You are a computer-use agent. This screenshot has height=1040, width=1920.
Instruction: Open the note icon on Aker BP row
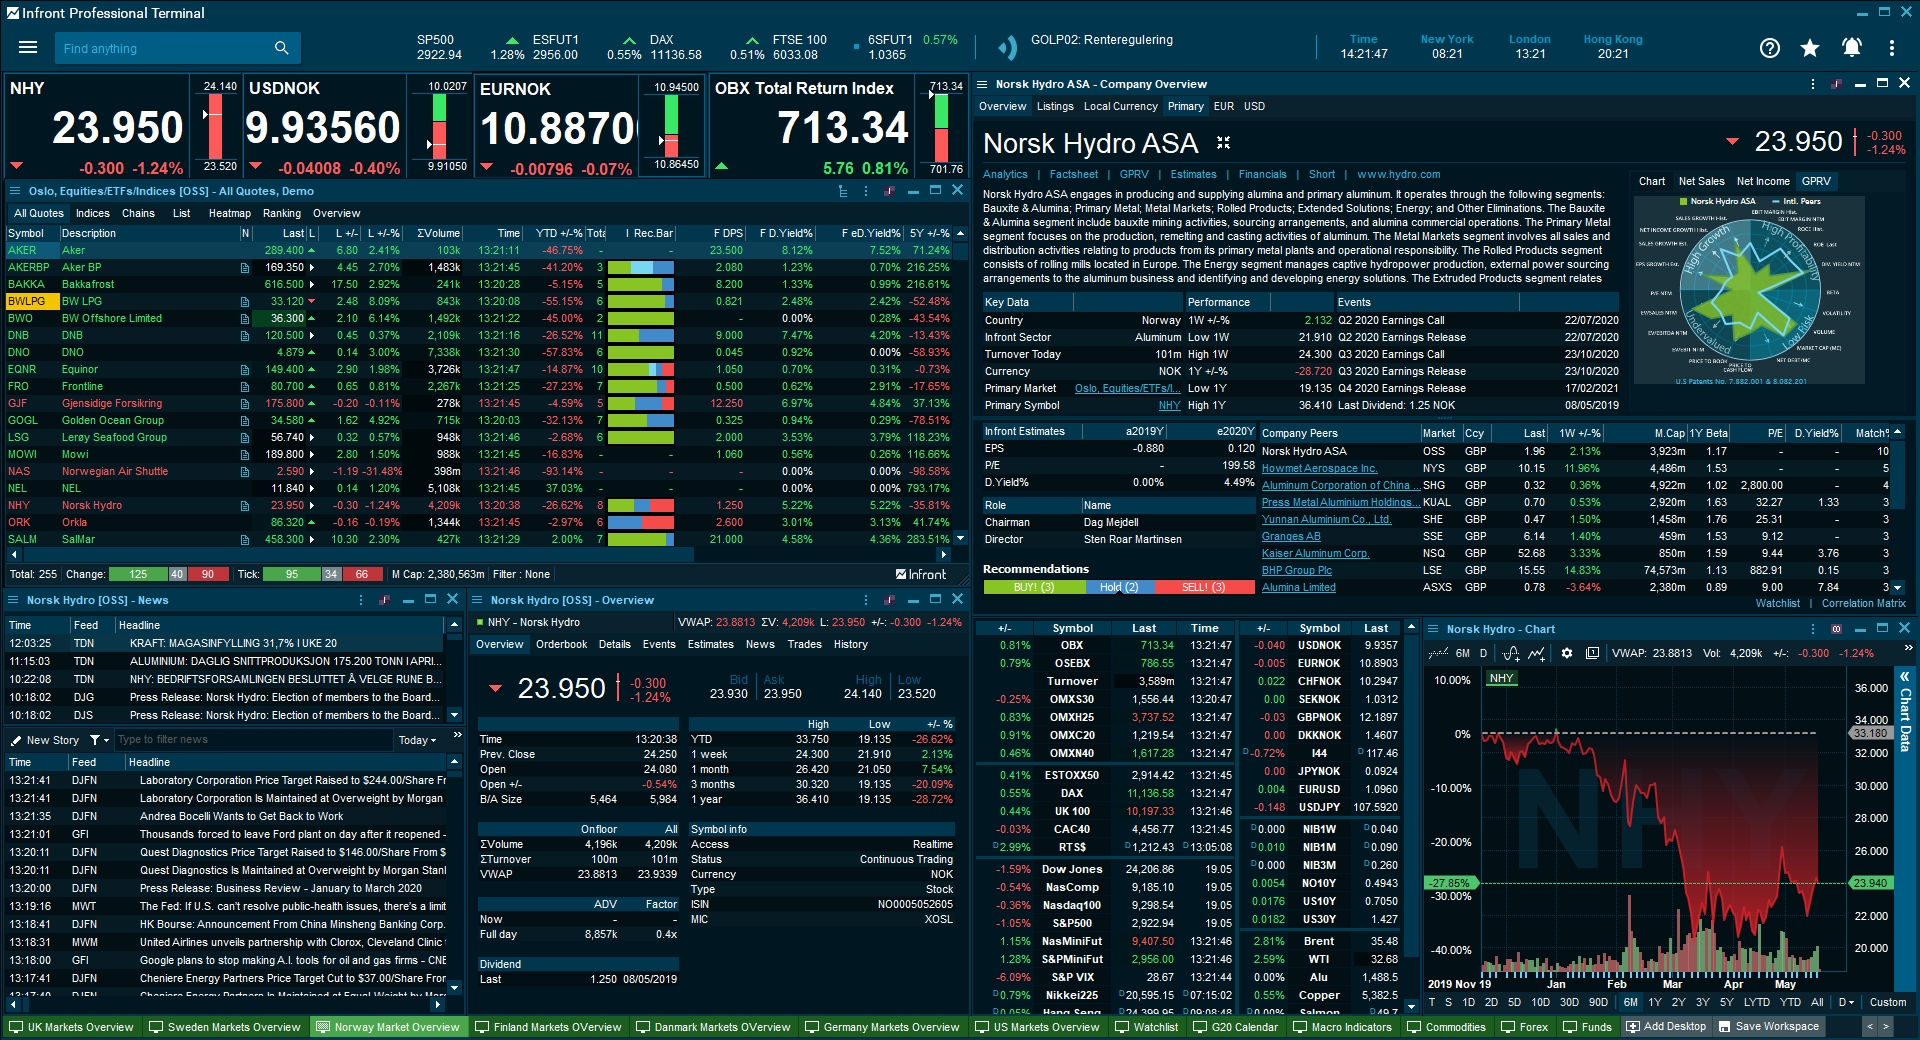245,268
